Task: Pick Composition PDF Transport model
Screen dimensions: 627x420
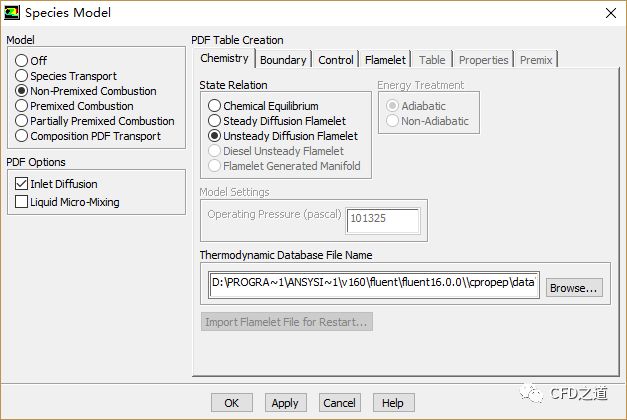Action: click(x=22, y=136)
